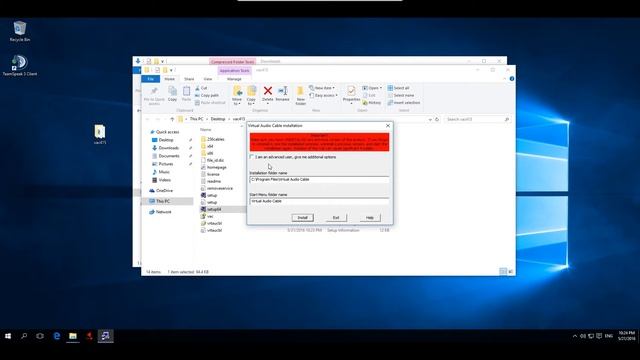Click the Installation folder name field

point(319,180)
